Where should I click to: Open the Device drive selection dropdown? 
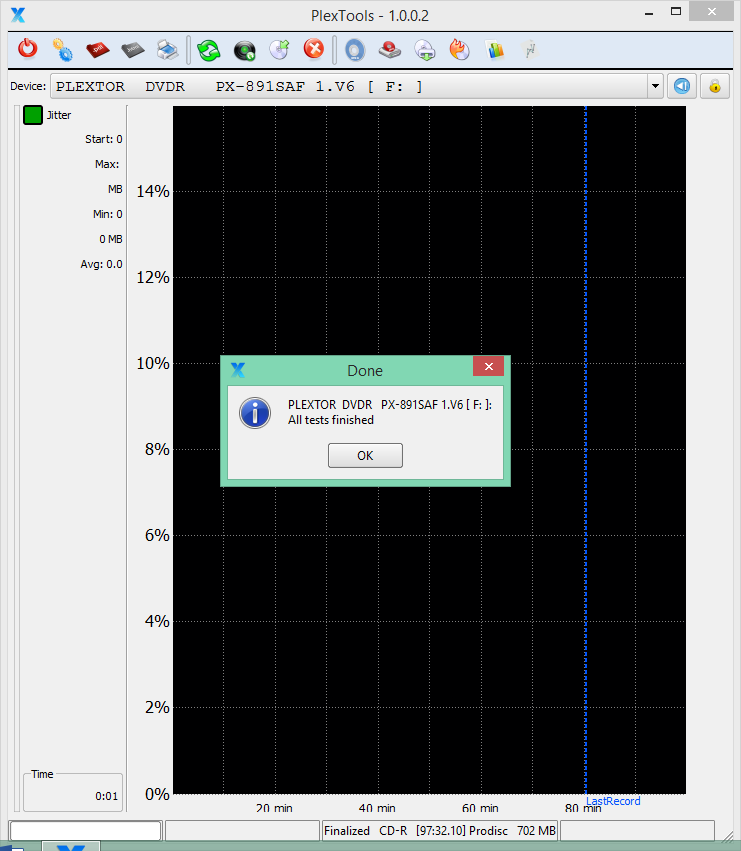coord(655,86)
